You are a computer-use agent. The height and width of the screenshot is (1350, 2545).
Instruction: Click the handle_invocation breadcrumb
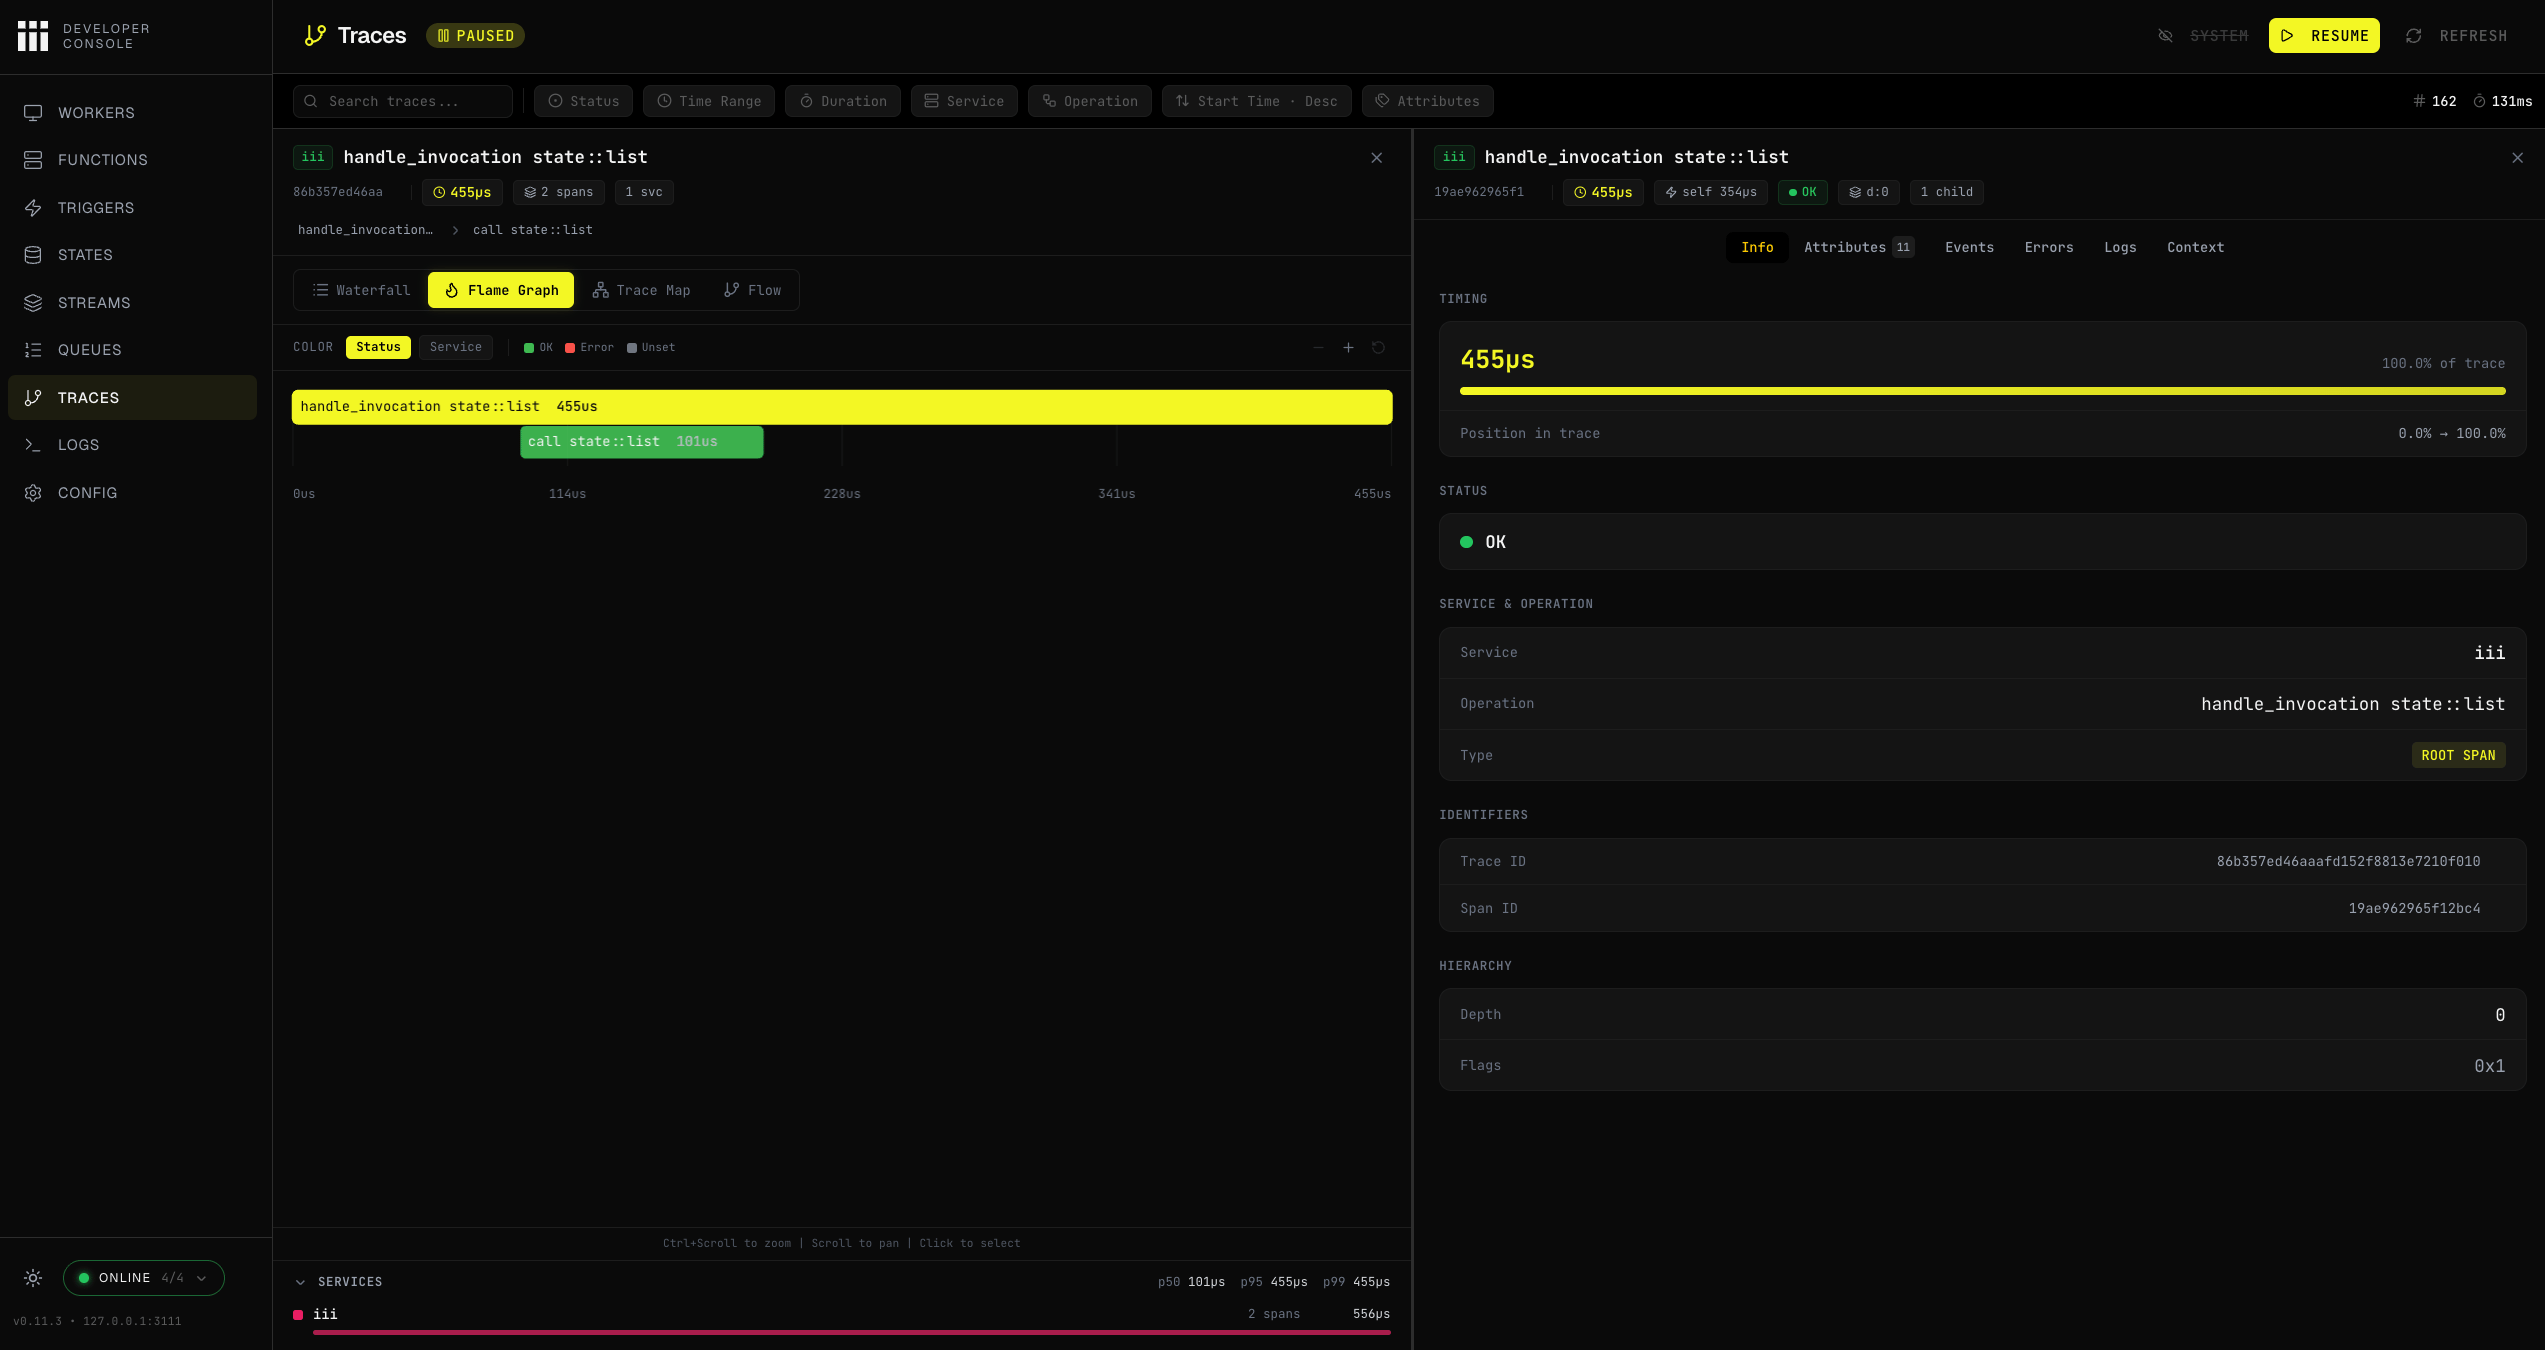365,230
